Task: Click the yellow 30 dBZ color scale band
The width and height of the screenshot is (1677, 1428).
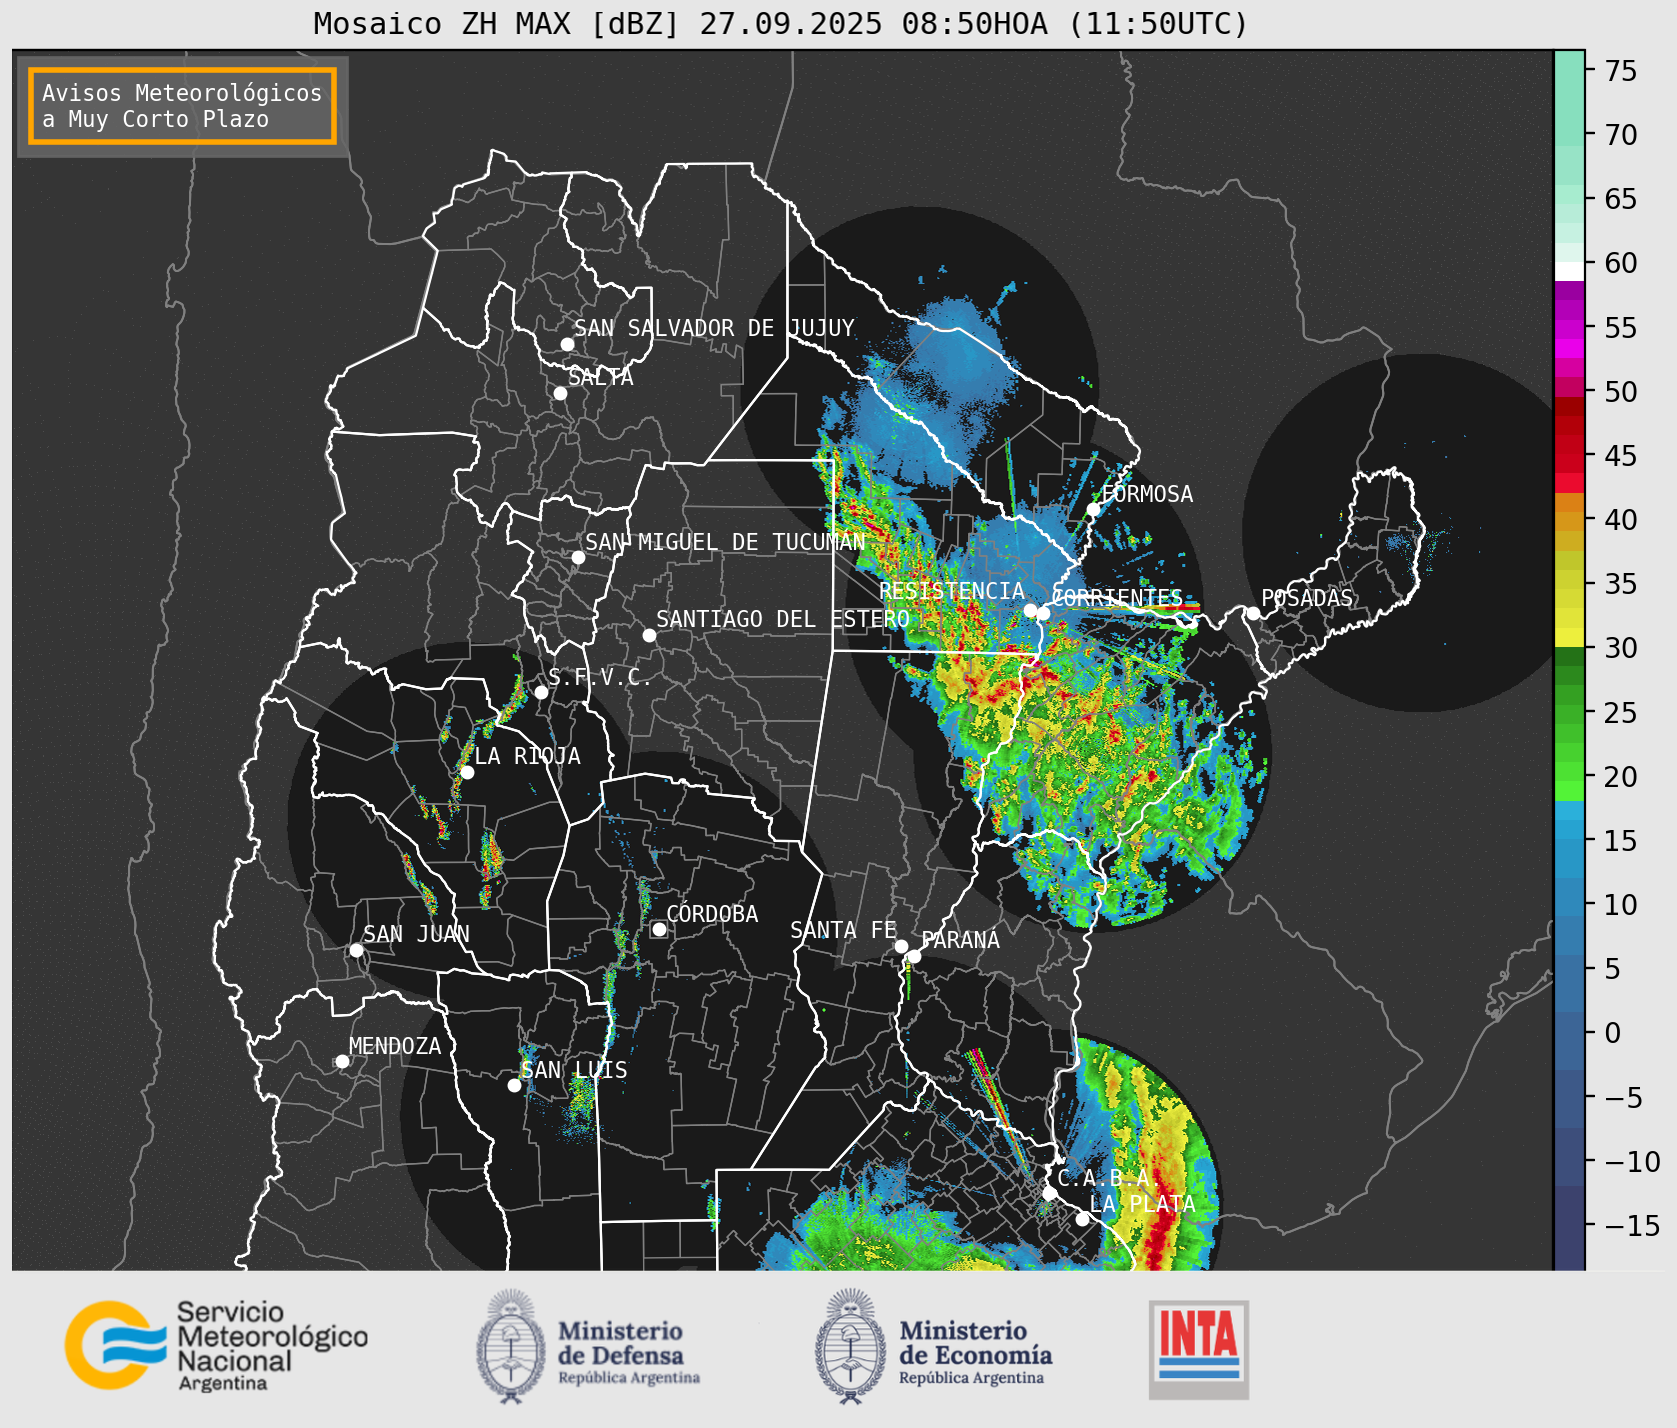Action: [x=1569, y=637]
